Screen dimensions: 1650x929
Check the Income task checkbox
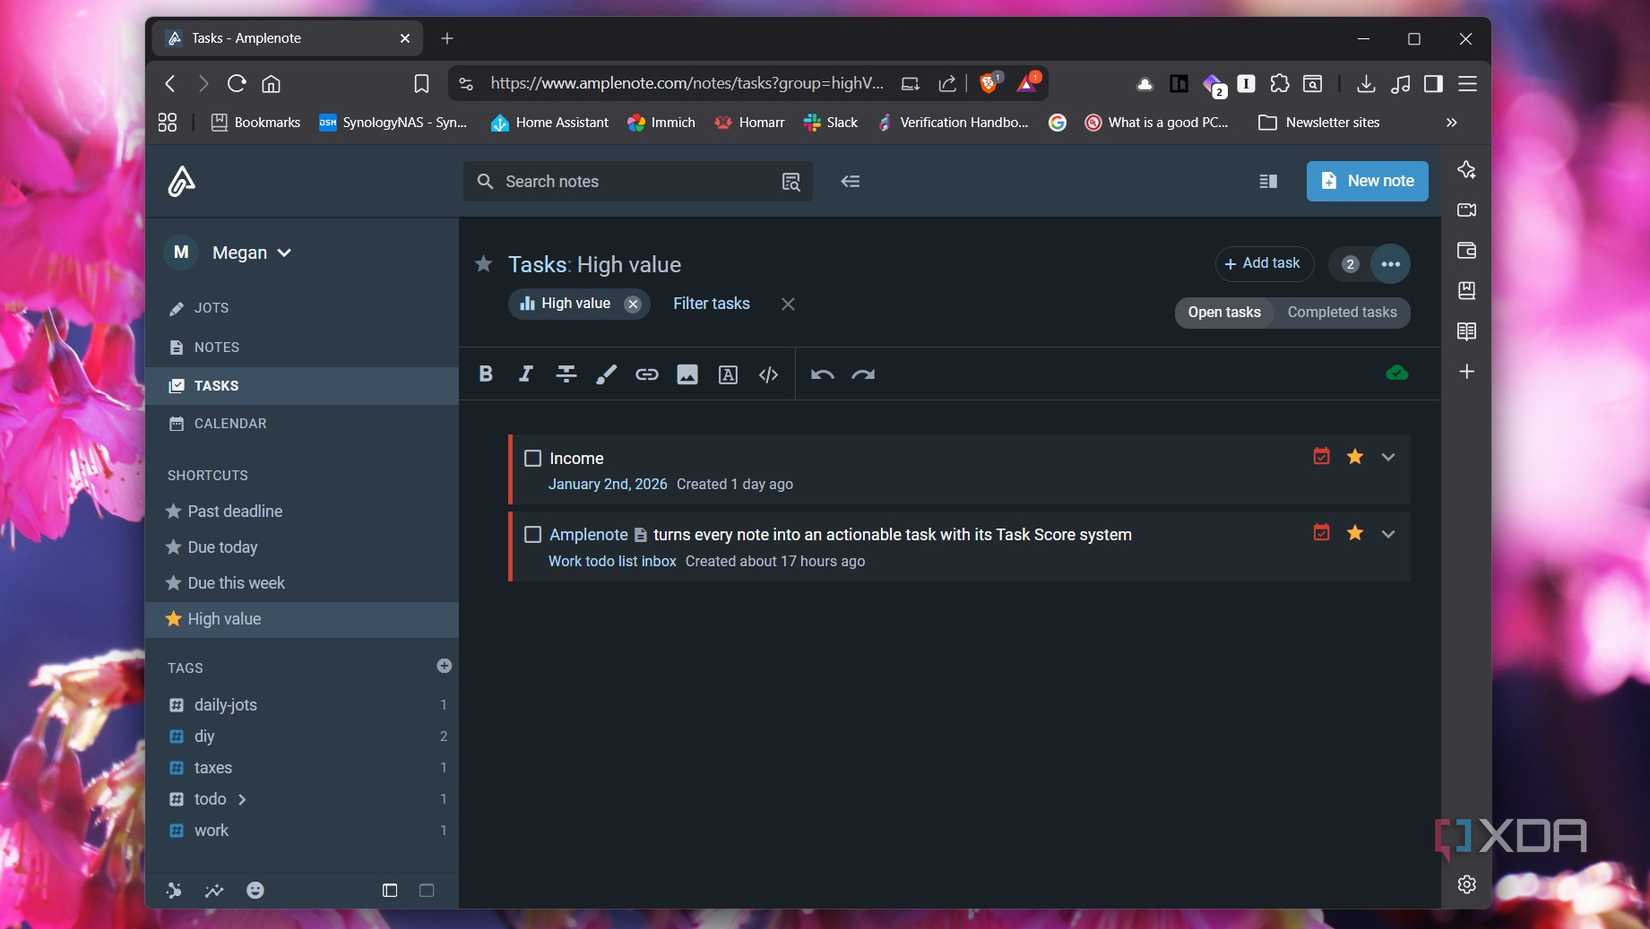pos(533,457)
